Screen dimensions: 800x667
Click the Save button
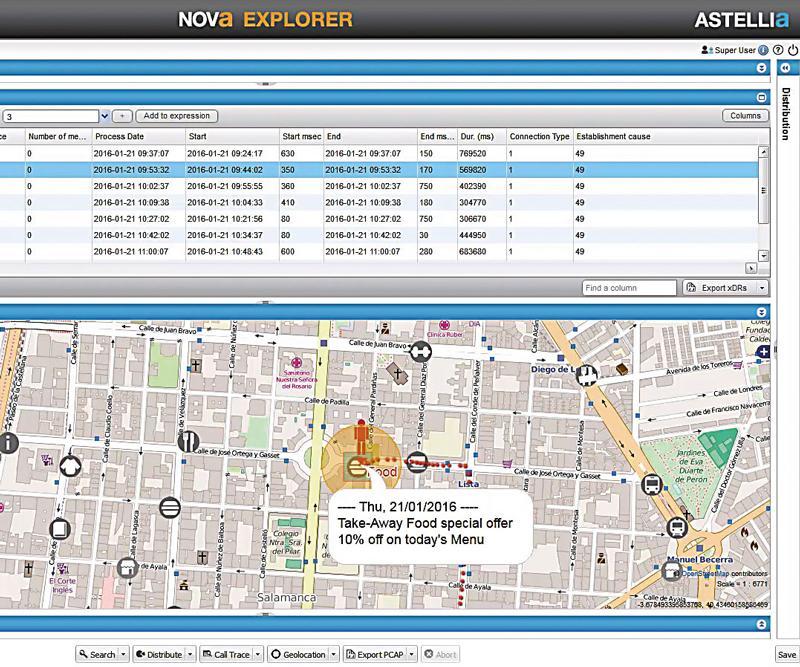point(787,654)
